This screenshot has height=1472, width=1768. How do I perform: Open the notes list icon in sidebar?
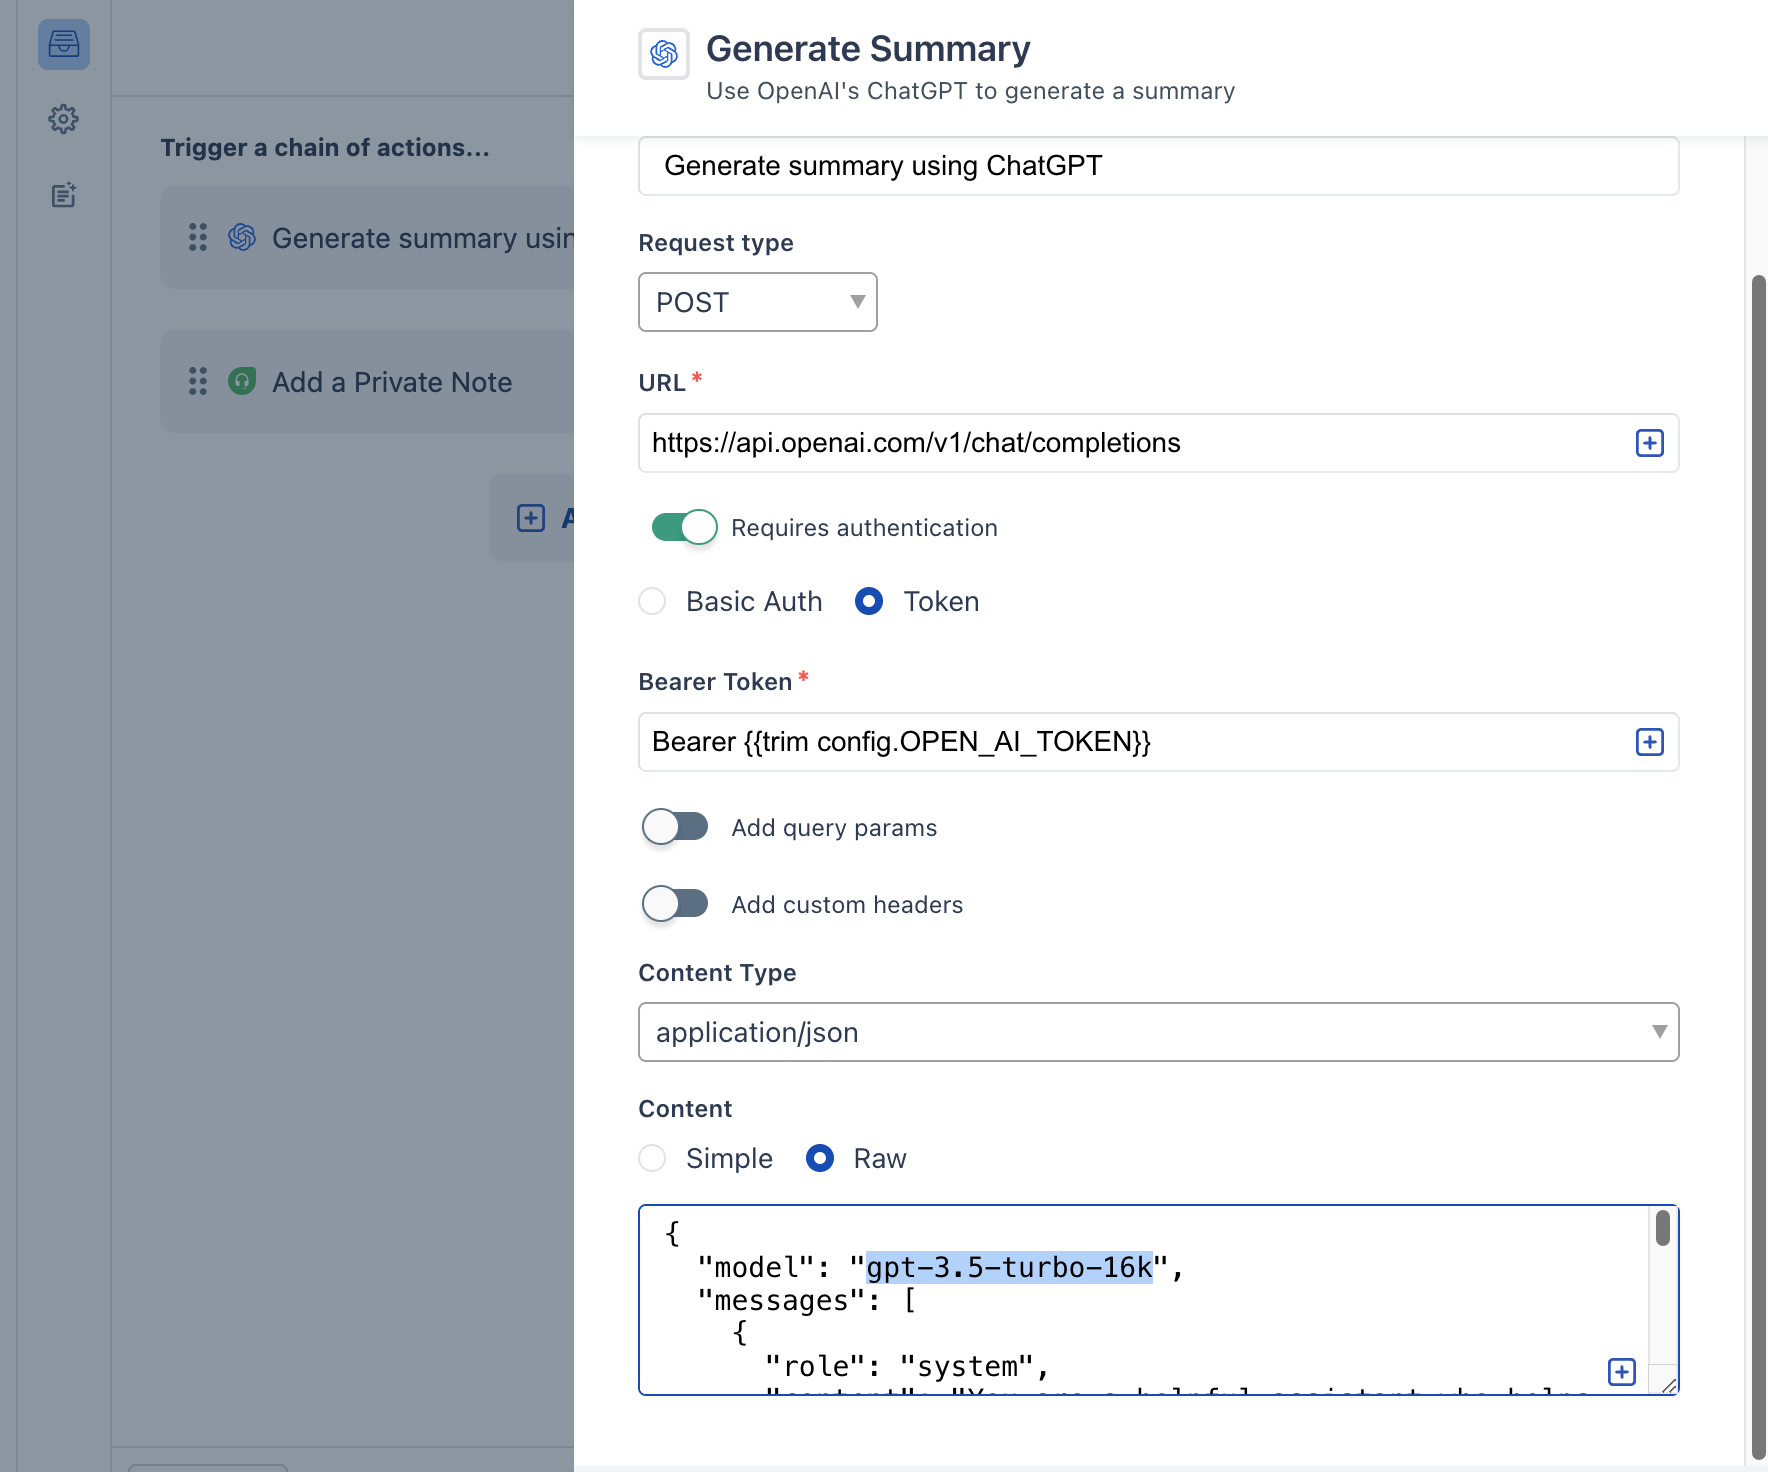coord(64,195)
